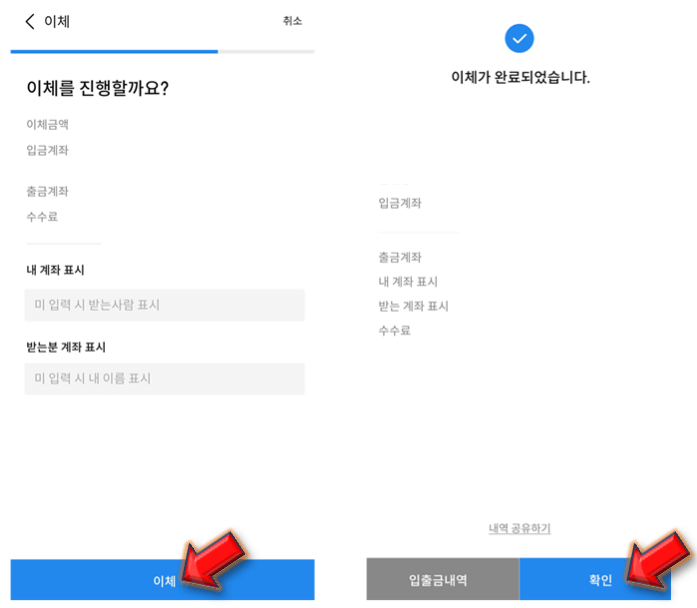
Task: Select the 이체를 진행할까요? heading
Action: click(x=97, y=88)
